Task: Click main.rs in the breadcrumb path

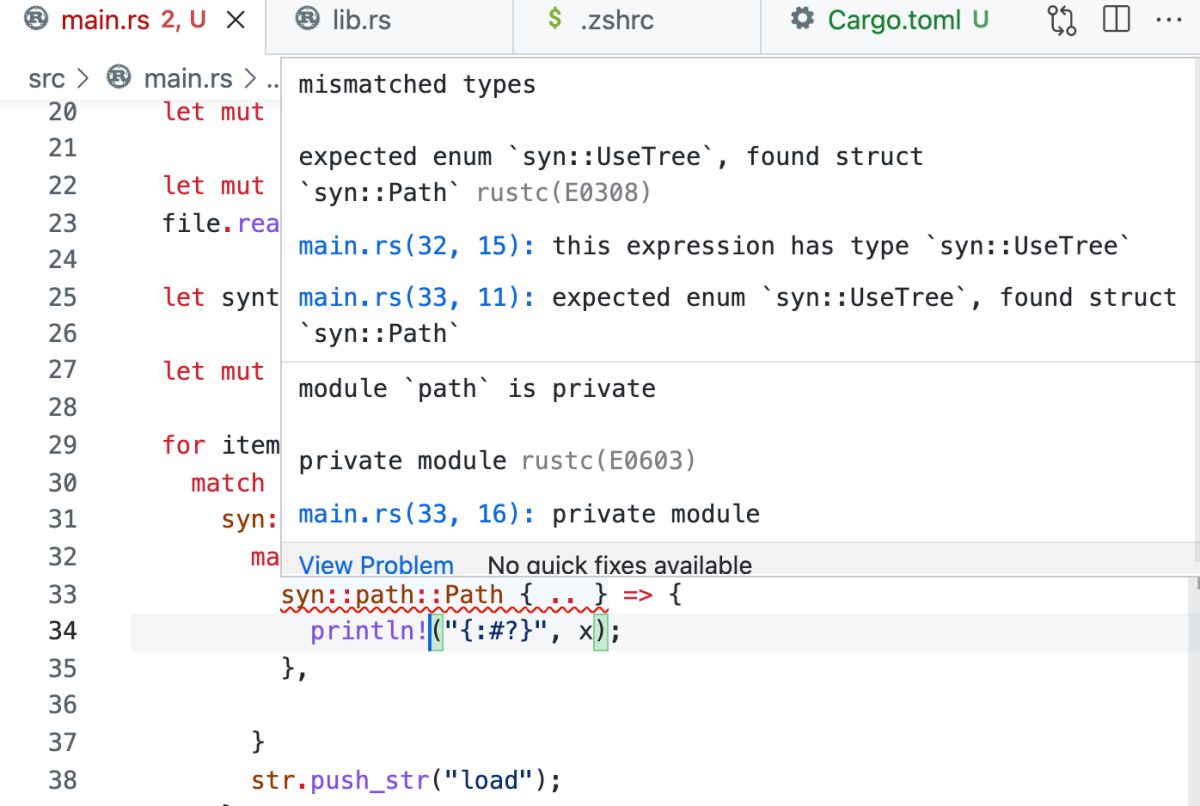Action: [x=188, y=78]
